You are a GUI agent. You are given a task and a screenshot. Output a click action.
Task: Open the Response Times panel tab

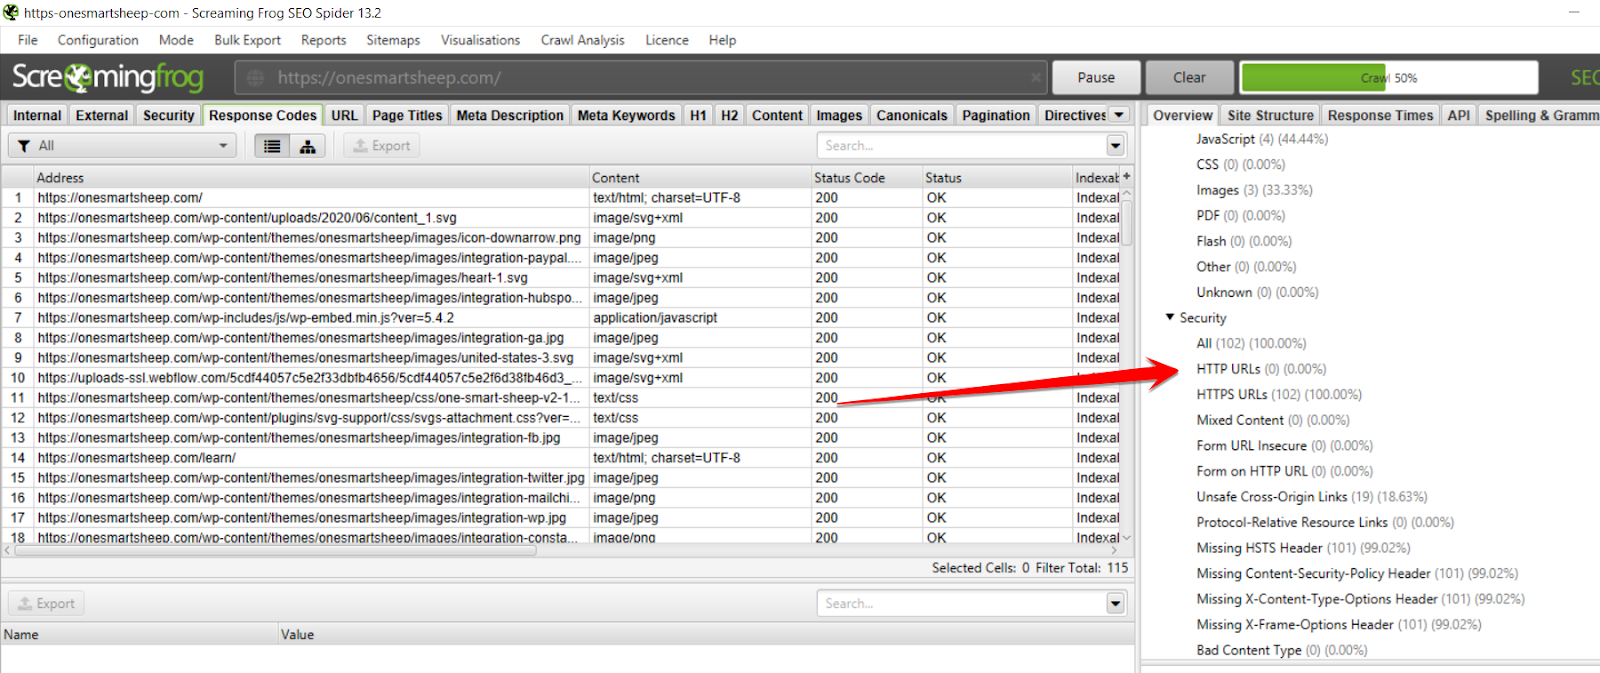click(x=1380, y=115)
